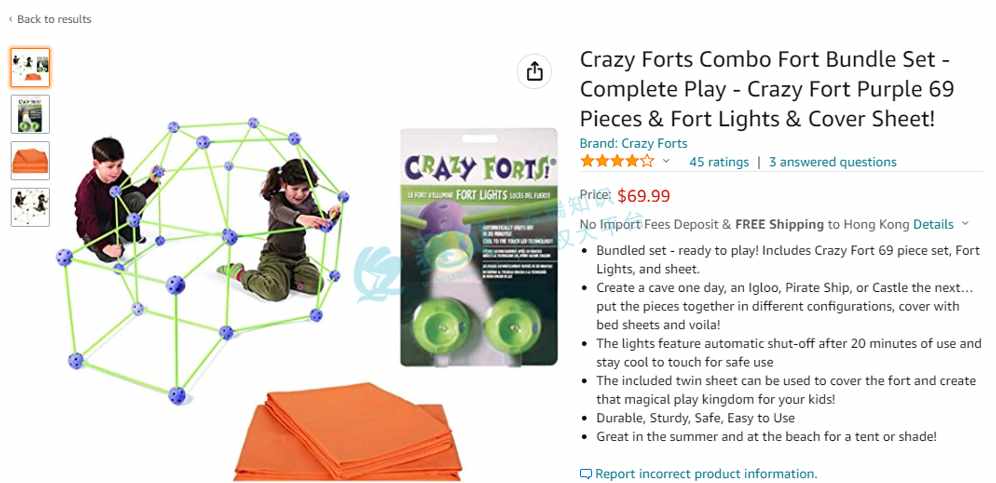The width and height of the screenshot is (996, 483).
Task: Click the speech bubble report icon
Action: pyautogui.click(x=586, y=474)
